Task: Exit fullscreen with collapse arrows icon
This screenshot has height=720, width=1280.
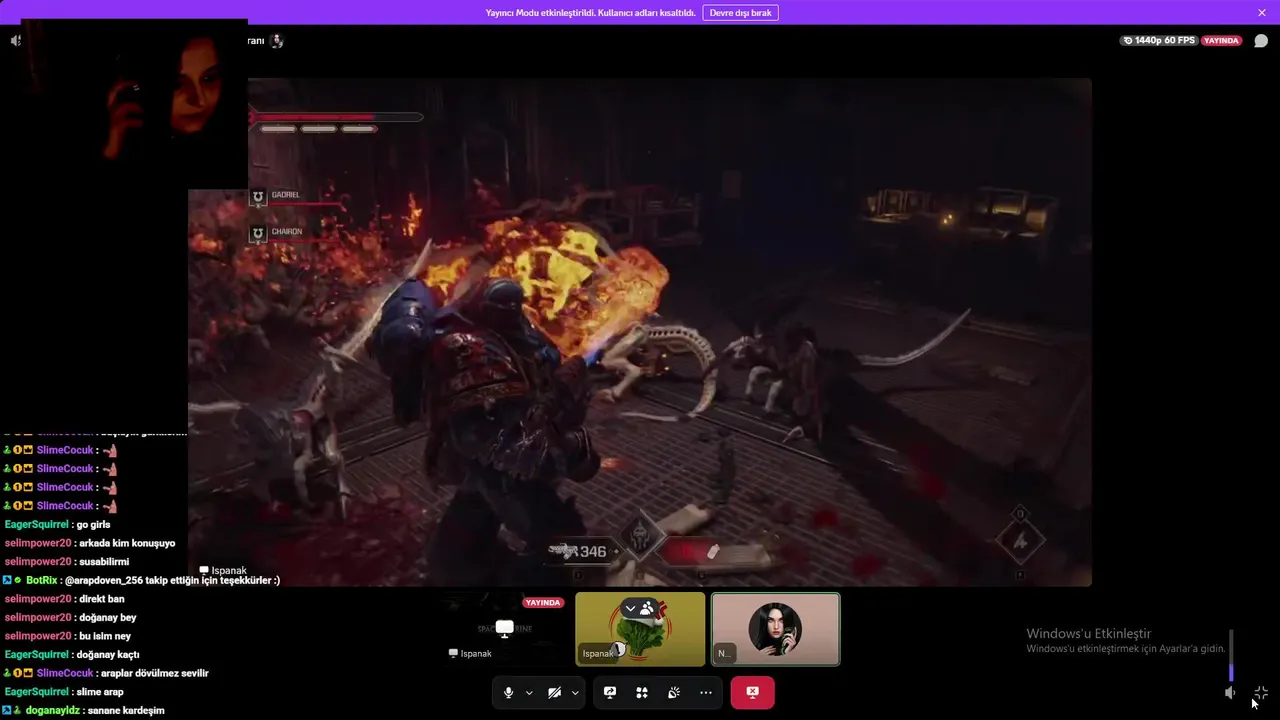Action: [1261, 692]
